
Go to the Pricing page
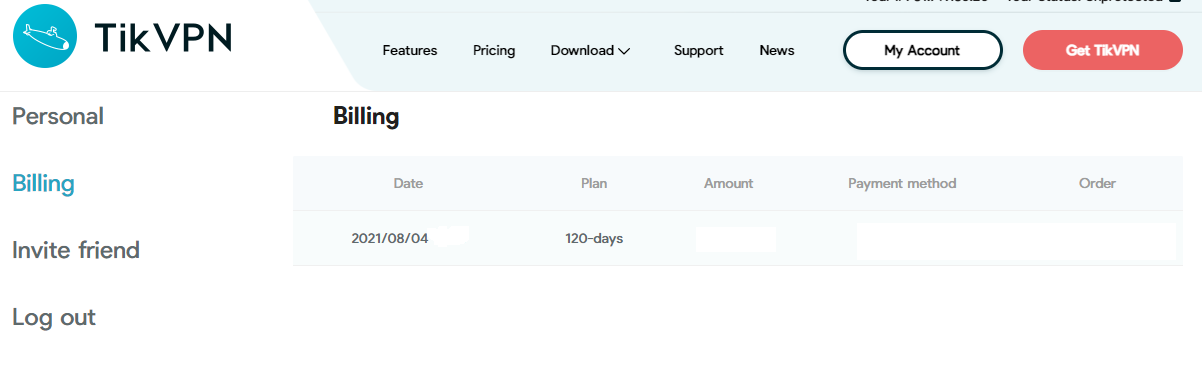tap(494, 50)
